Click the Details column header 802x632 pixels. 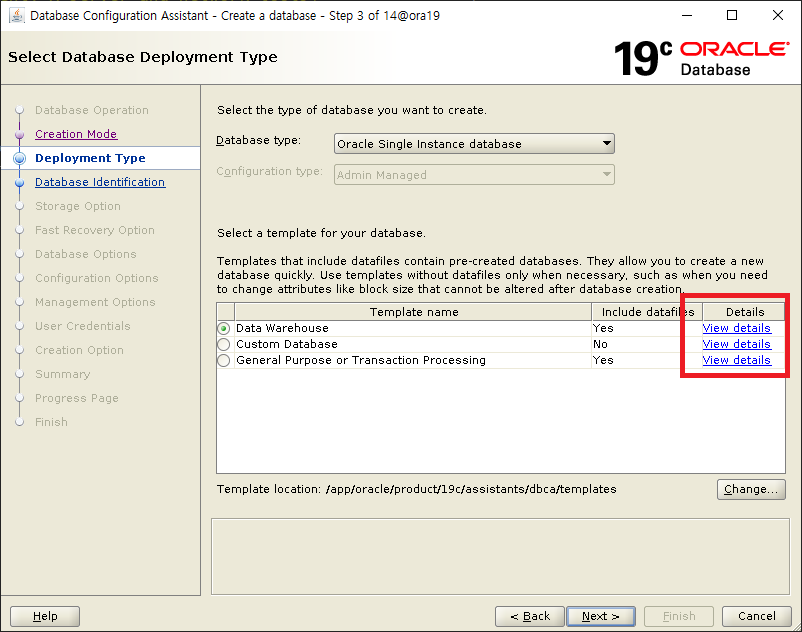(744, 312)
